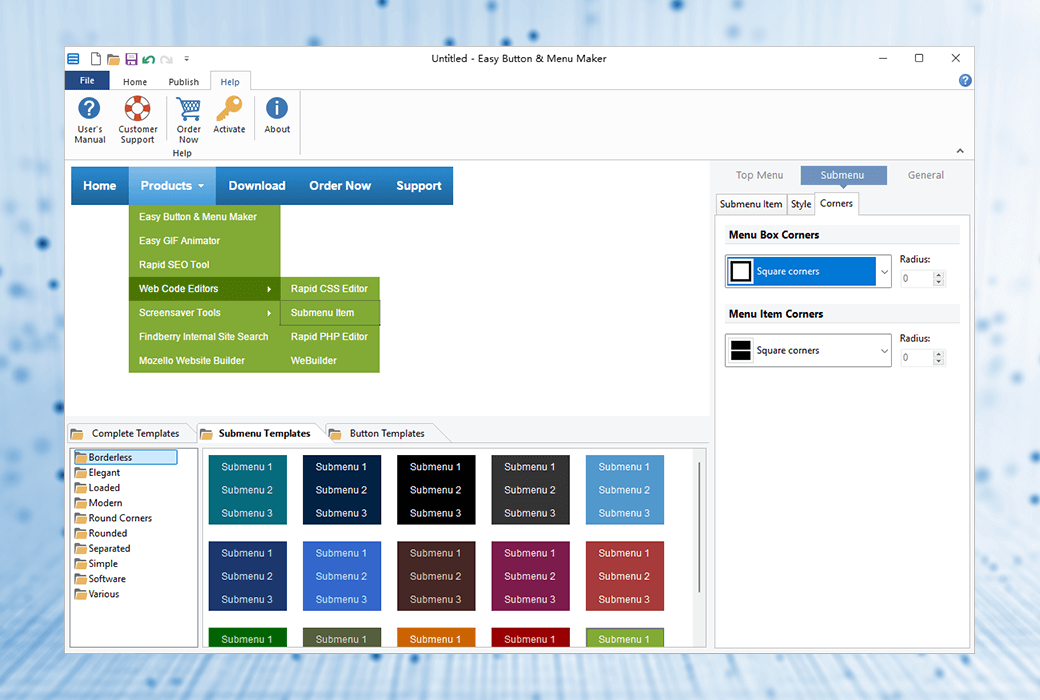Click the Undo arrow icon
The image size is (1040, 700).
point(149,60)
